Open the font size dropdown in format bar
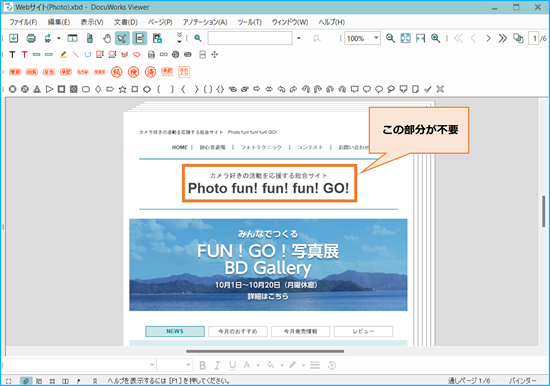The width and height of the screenshot is (550, 386). [188, 365]
